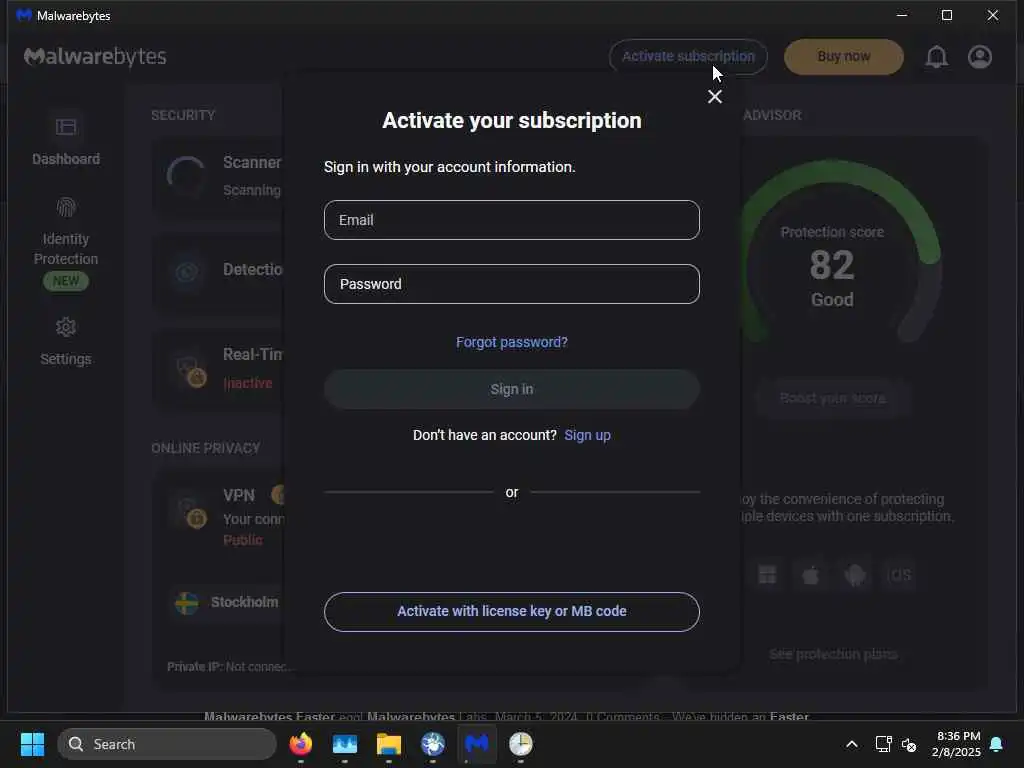The image size is (1024, 768).
Task: Open the notifications bell icon
Action: [x=936, y=57]
